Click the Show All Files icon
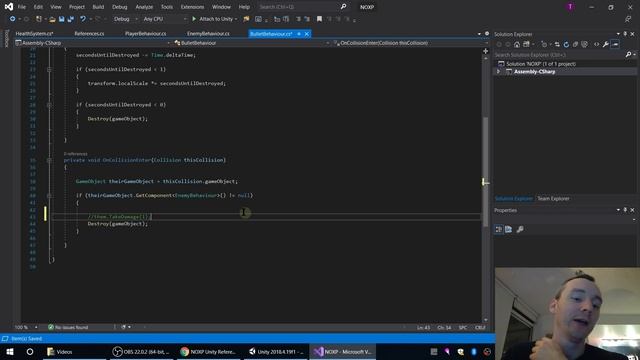Image resolution: width=640 pixels, height=360 pixels. 584,44
